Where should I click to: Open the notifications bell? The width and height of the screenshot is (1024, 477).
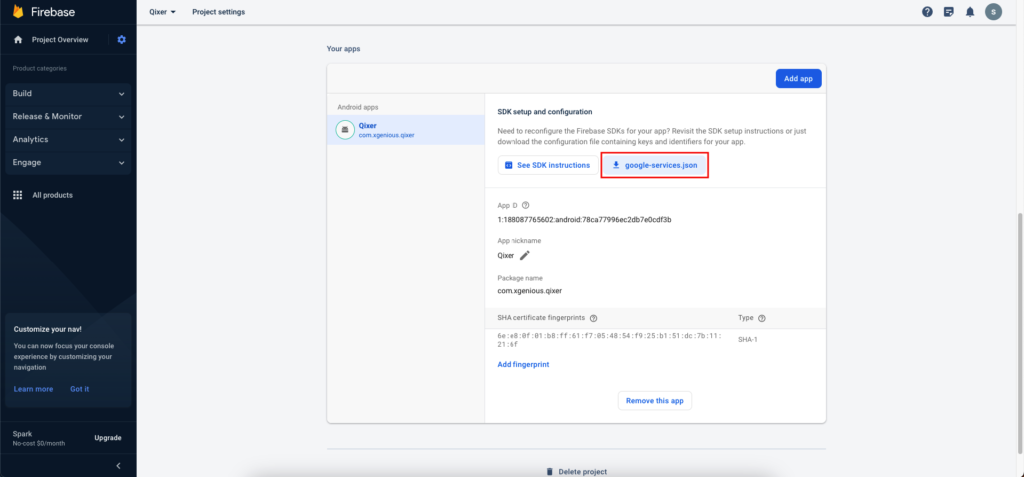[970, 12]
